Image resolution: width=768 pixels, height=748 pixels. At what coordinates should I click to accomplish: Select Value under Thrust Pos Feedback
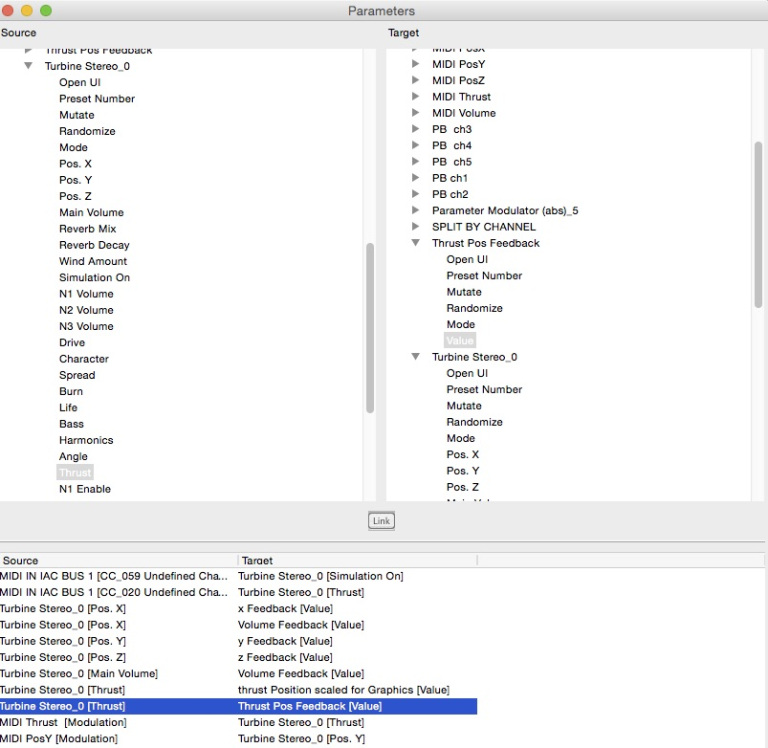(x=460, y=340)
